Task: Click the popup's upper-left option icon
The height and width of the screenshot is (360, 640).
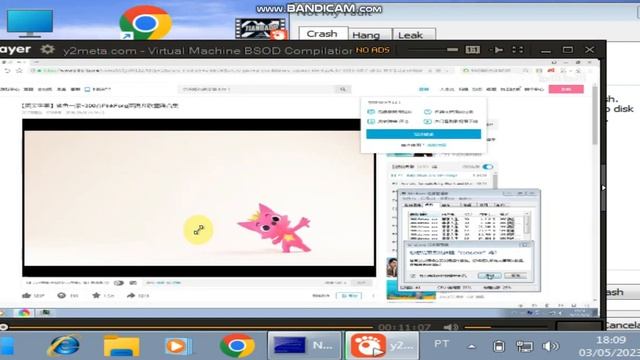Action: point(371,111)
